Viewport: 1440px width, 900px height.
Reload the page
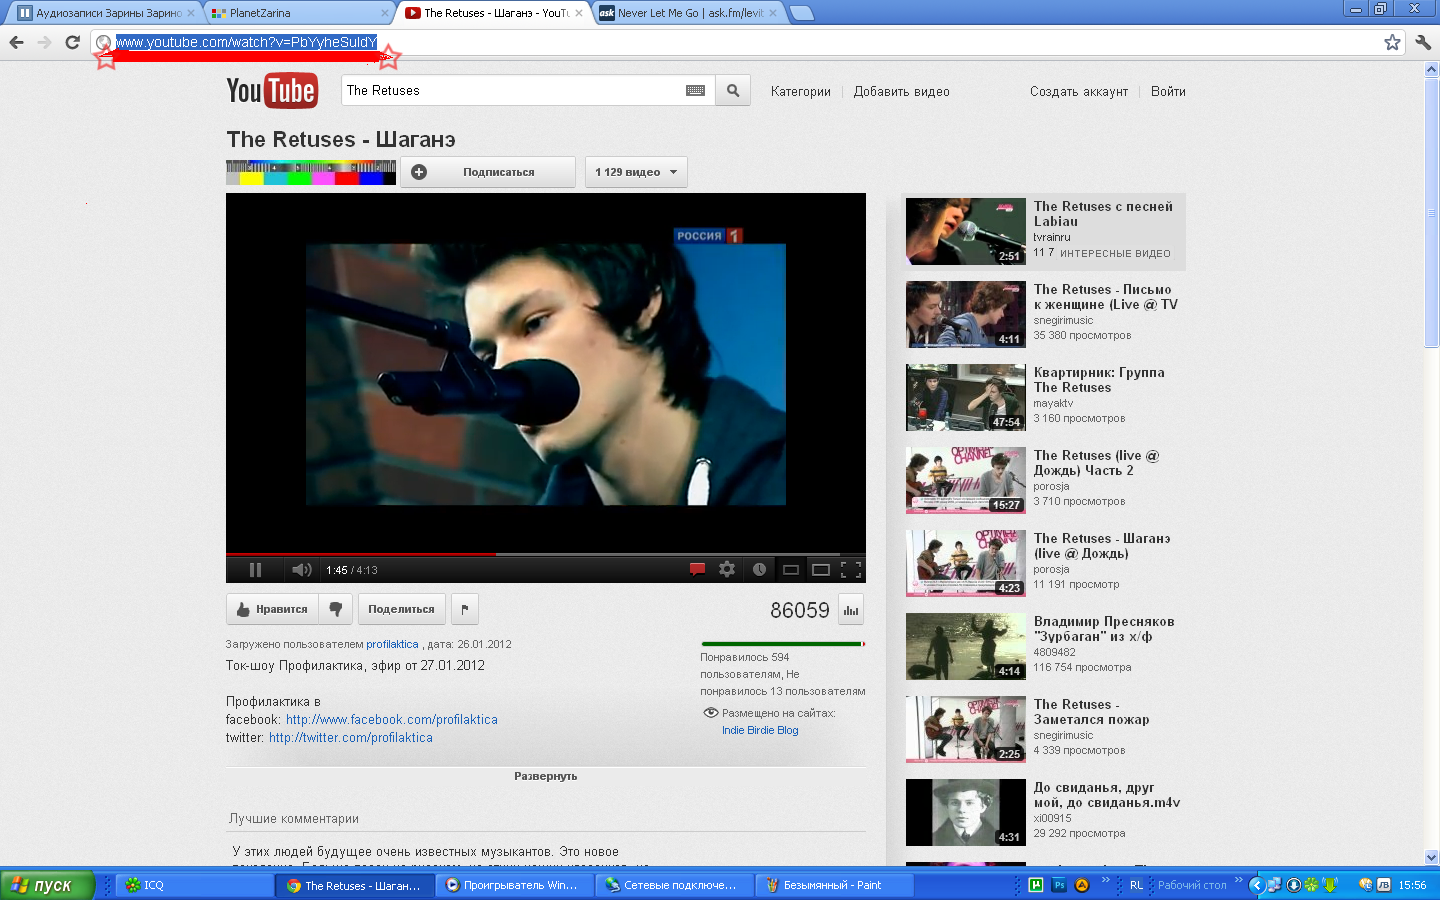pos(72,42)
